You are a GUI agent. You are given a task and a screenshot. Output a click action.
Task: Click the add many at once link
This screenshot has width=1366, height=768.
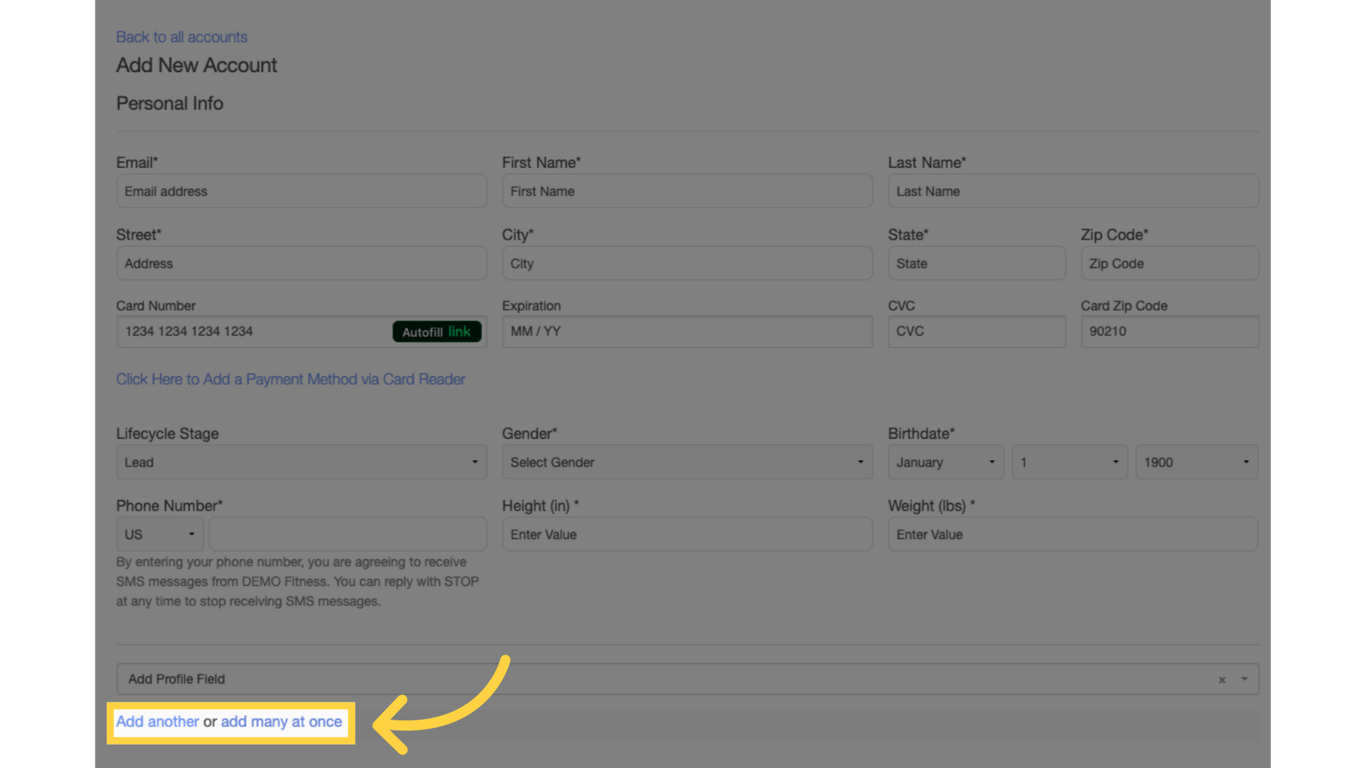pos(283,721)
